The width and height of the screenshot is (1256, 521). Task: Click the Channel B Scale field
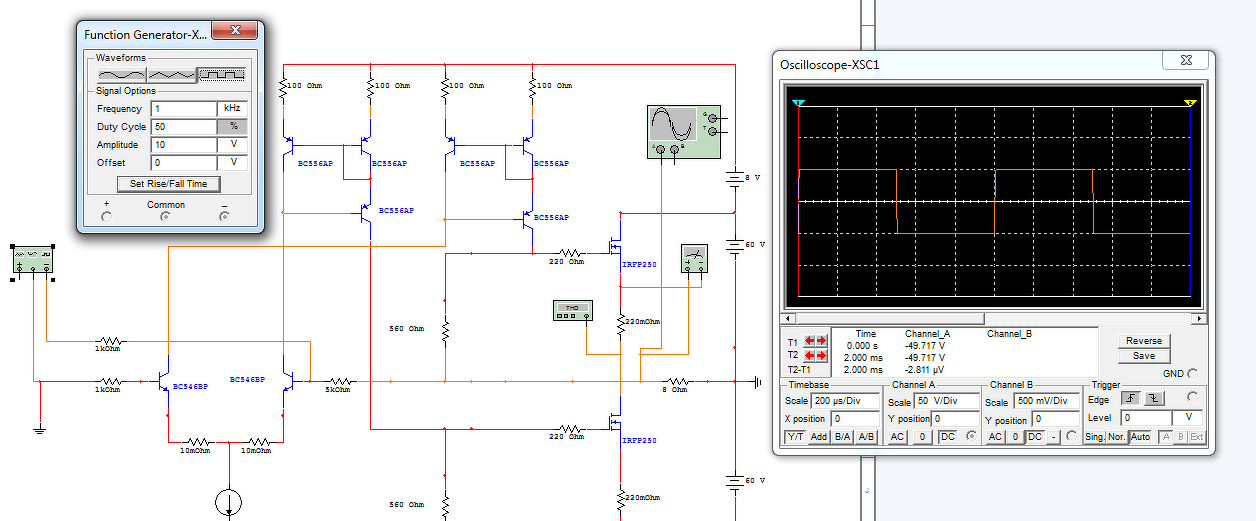tap(1046, 401)
